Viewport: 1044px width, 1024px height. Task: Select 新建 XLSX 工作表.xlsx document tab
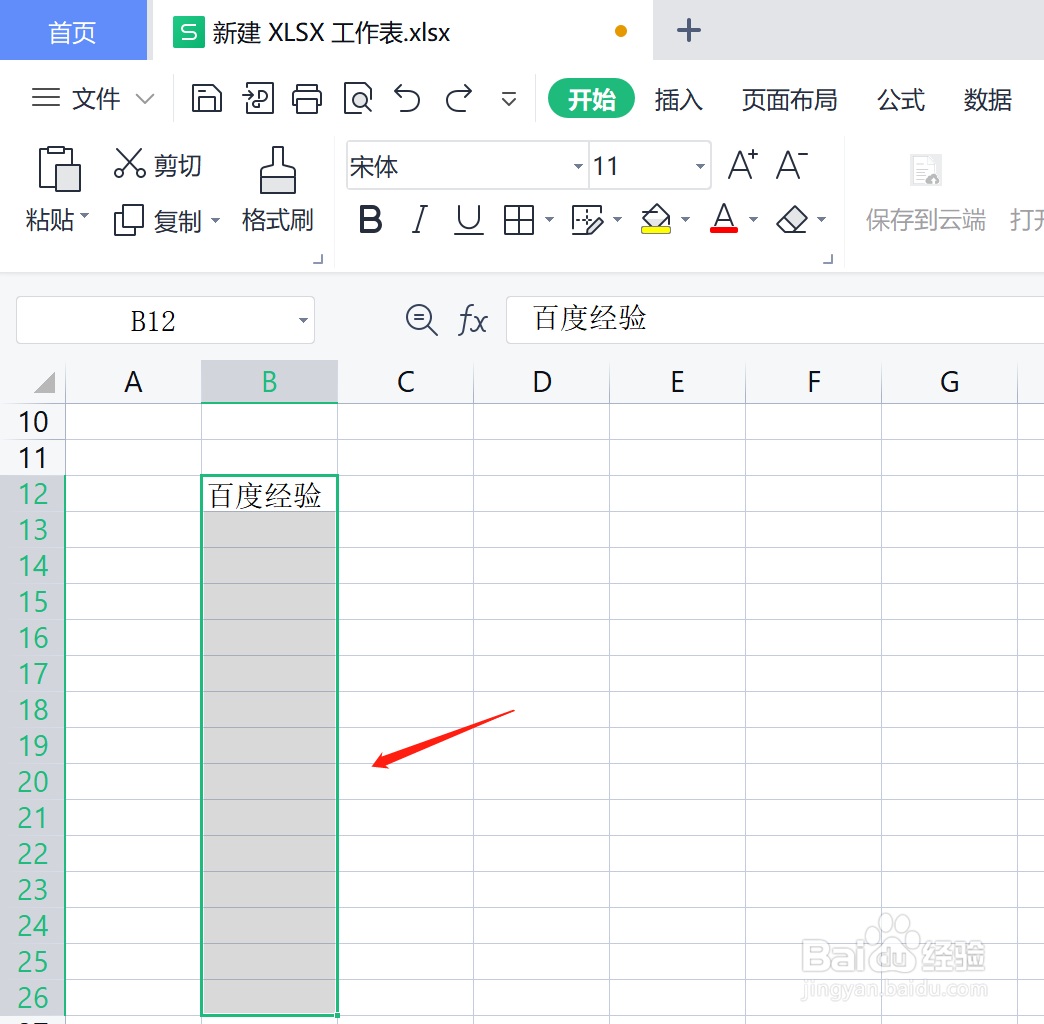[x=403, y=31]
